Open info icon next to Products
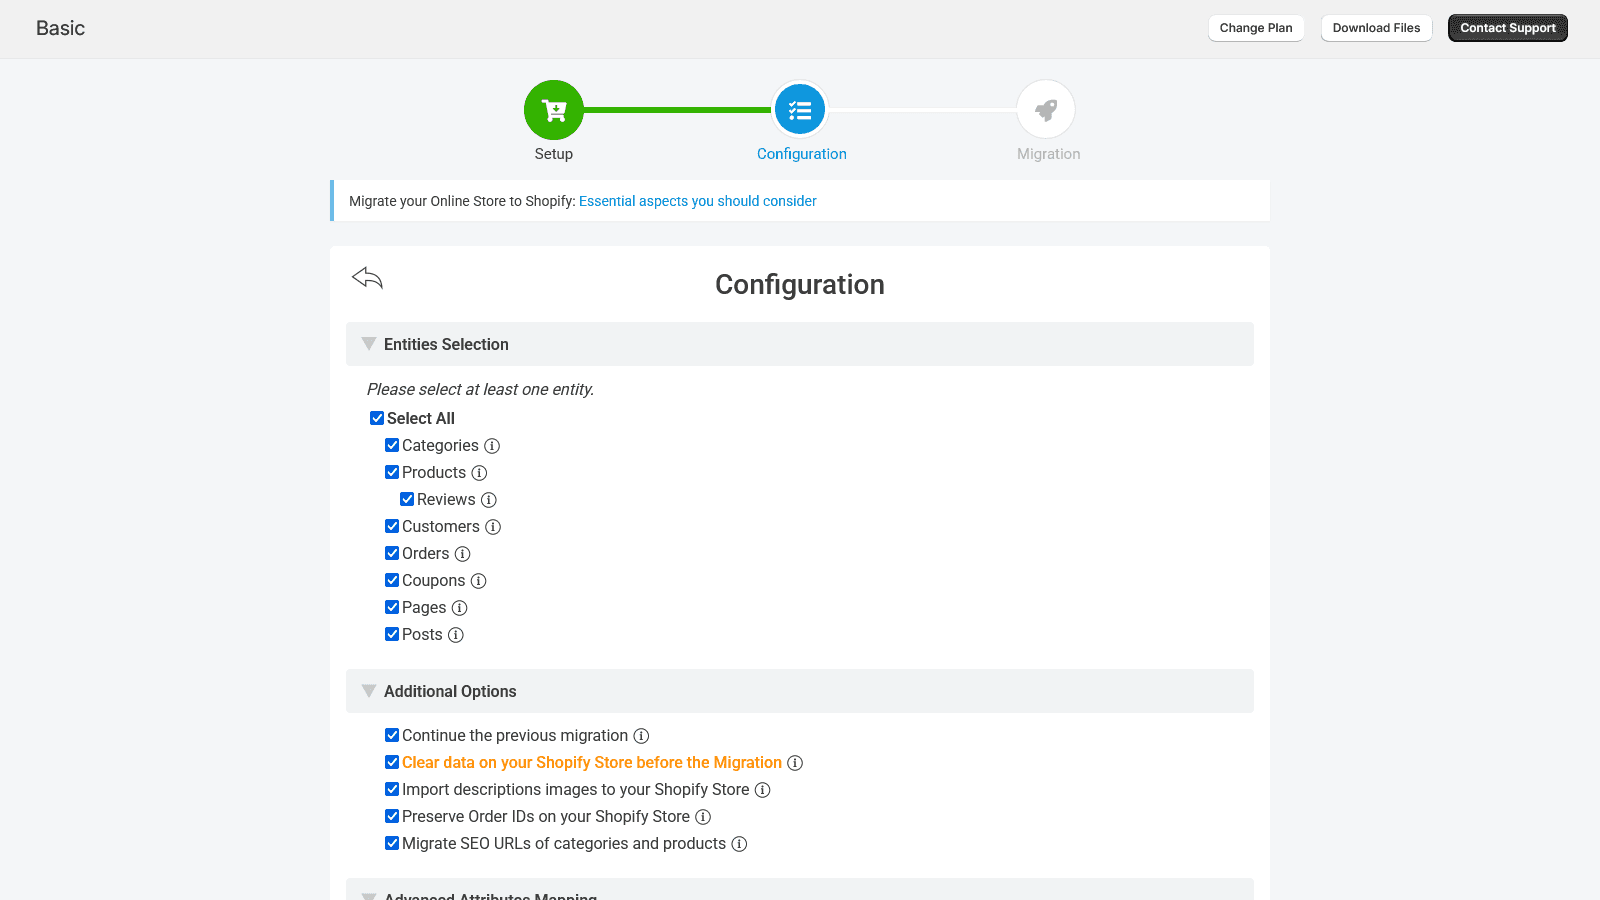This screenshot has width=1600, height=900. [479, 473]
